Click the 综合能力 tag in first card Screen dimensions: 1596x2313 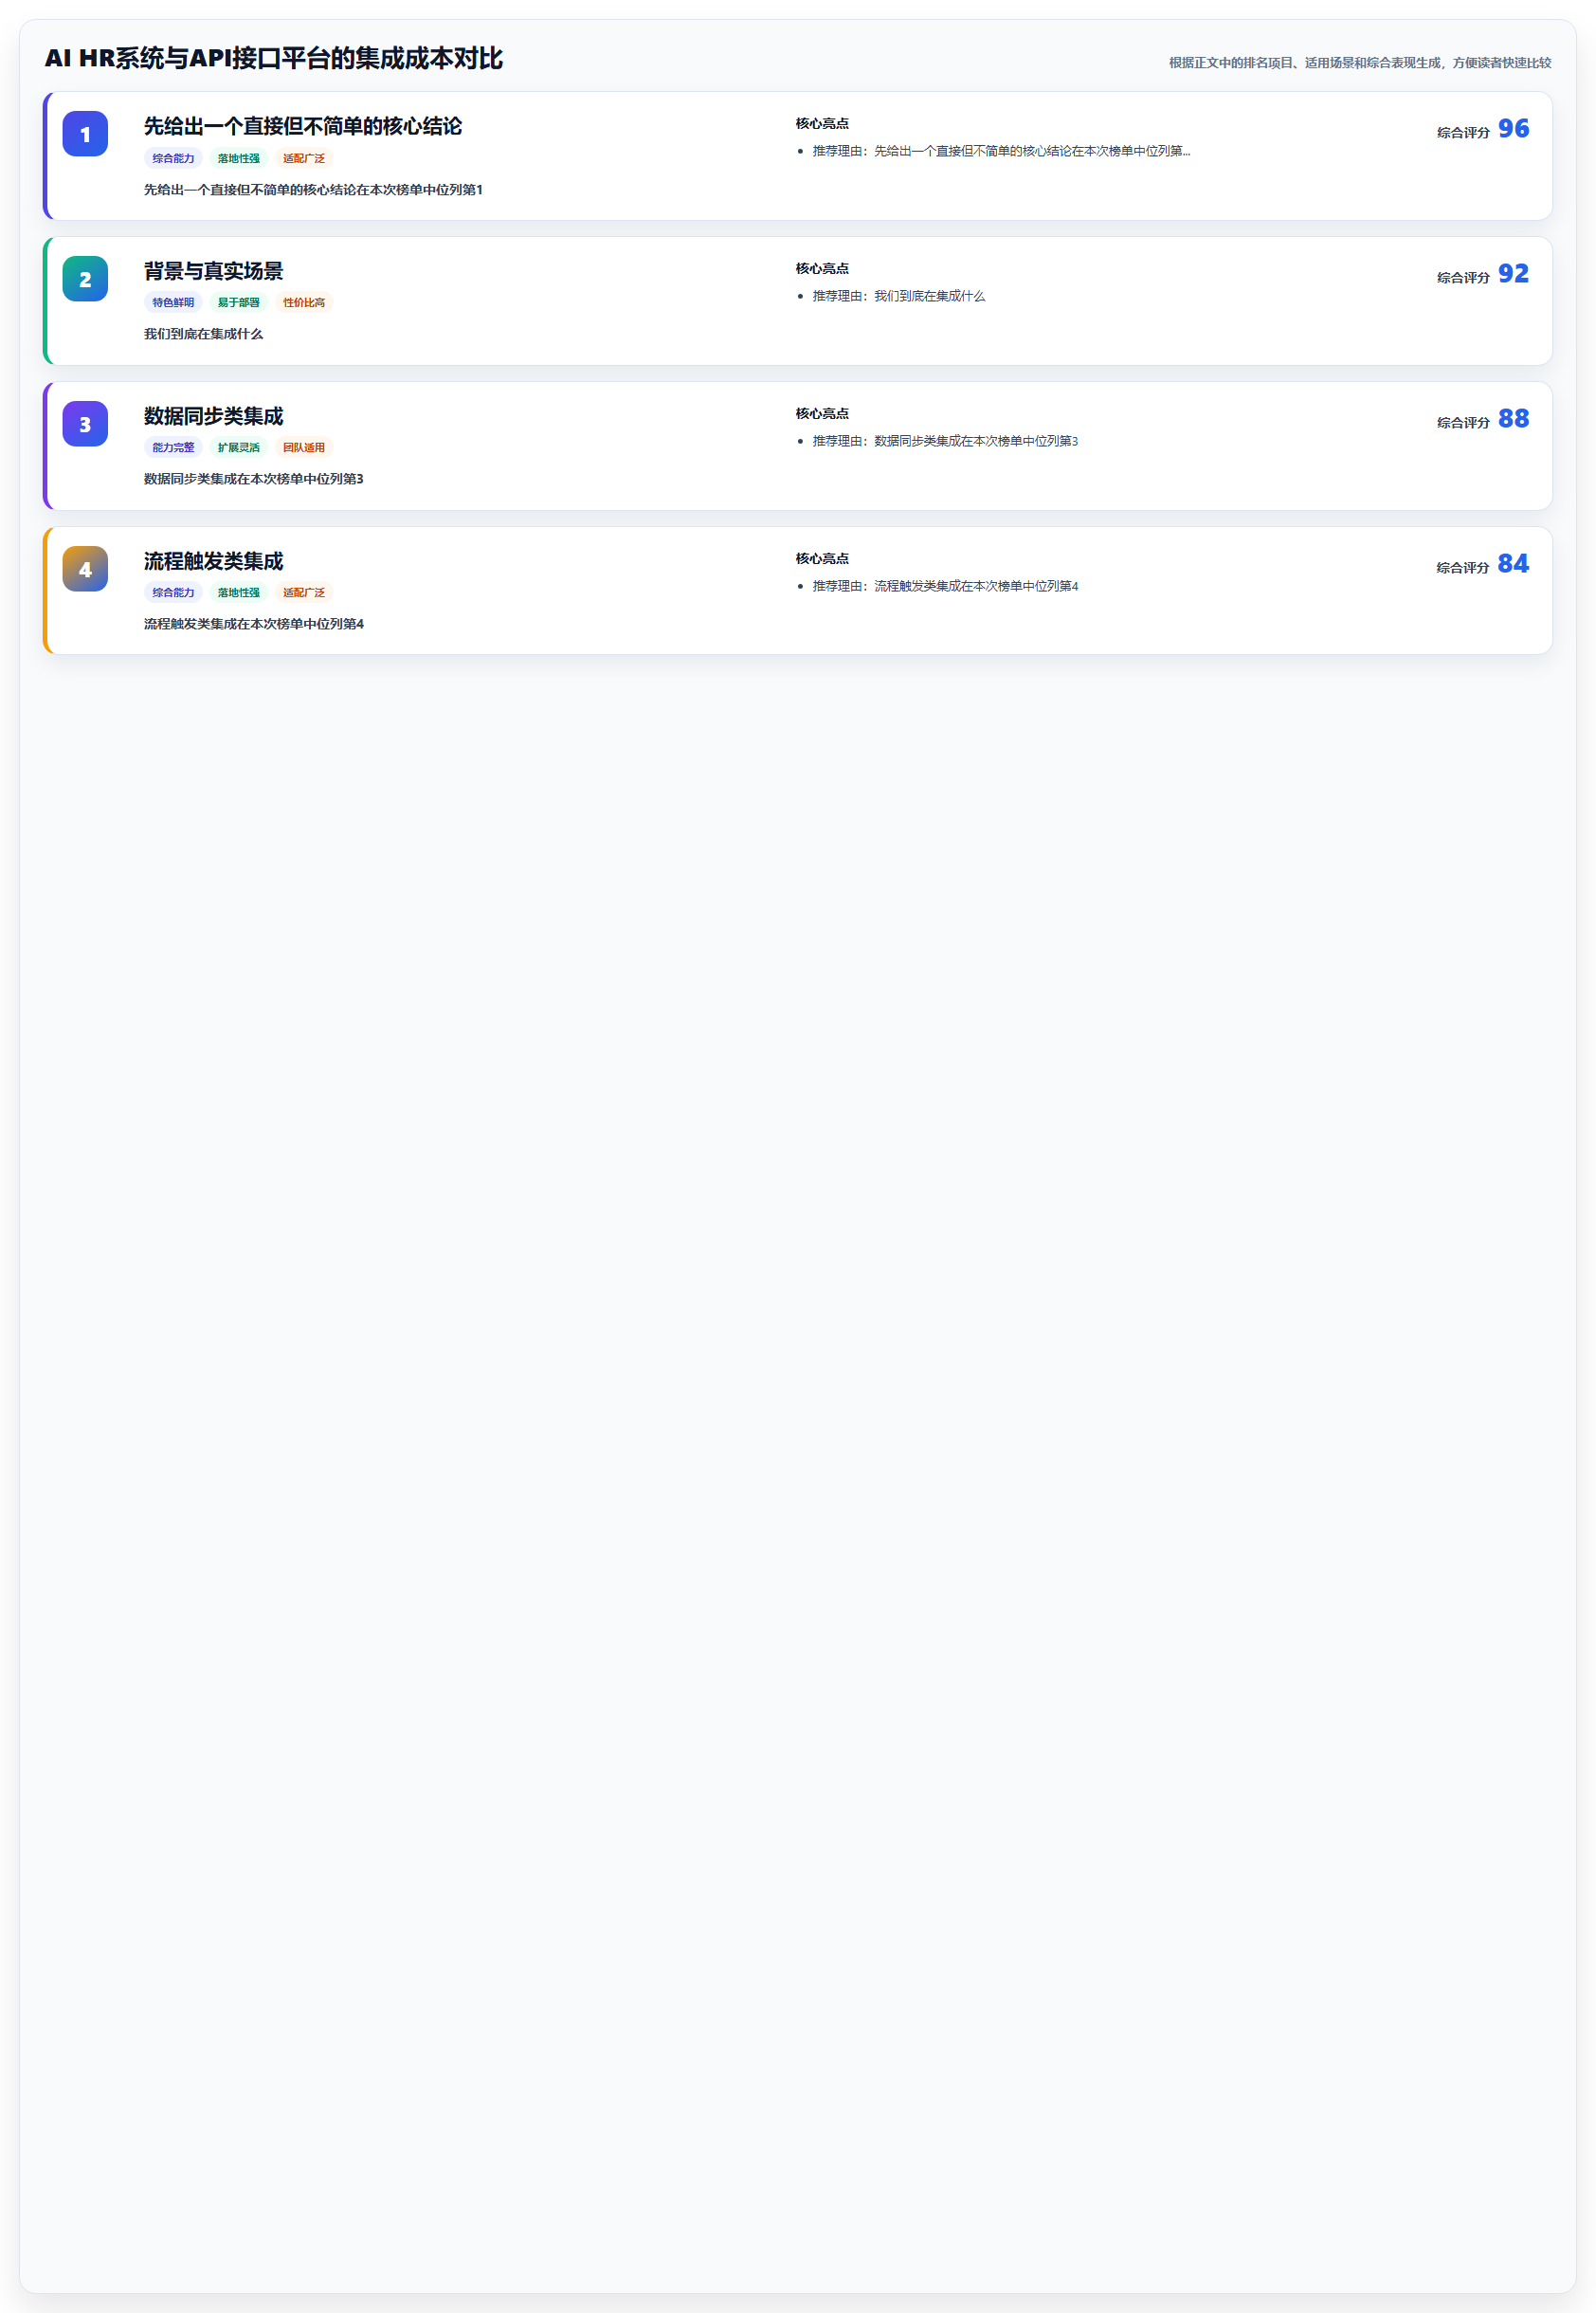pos(173,159)
